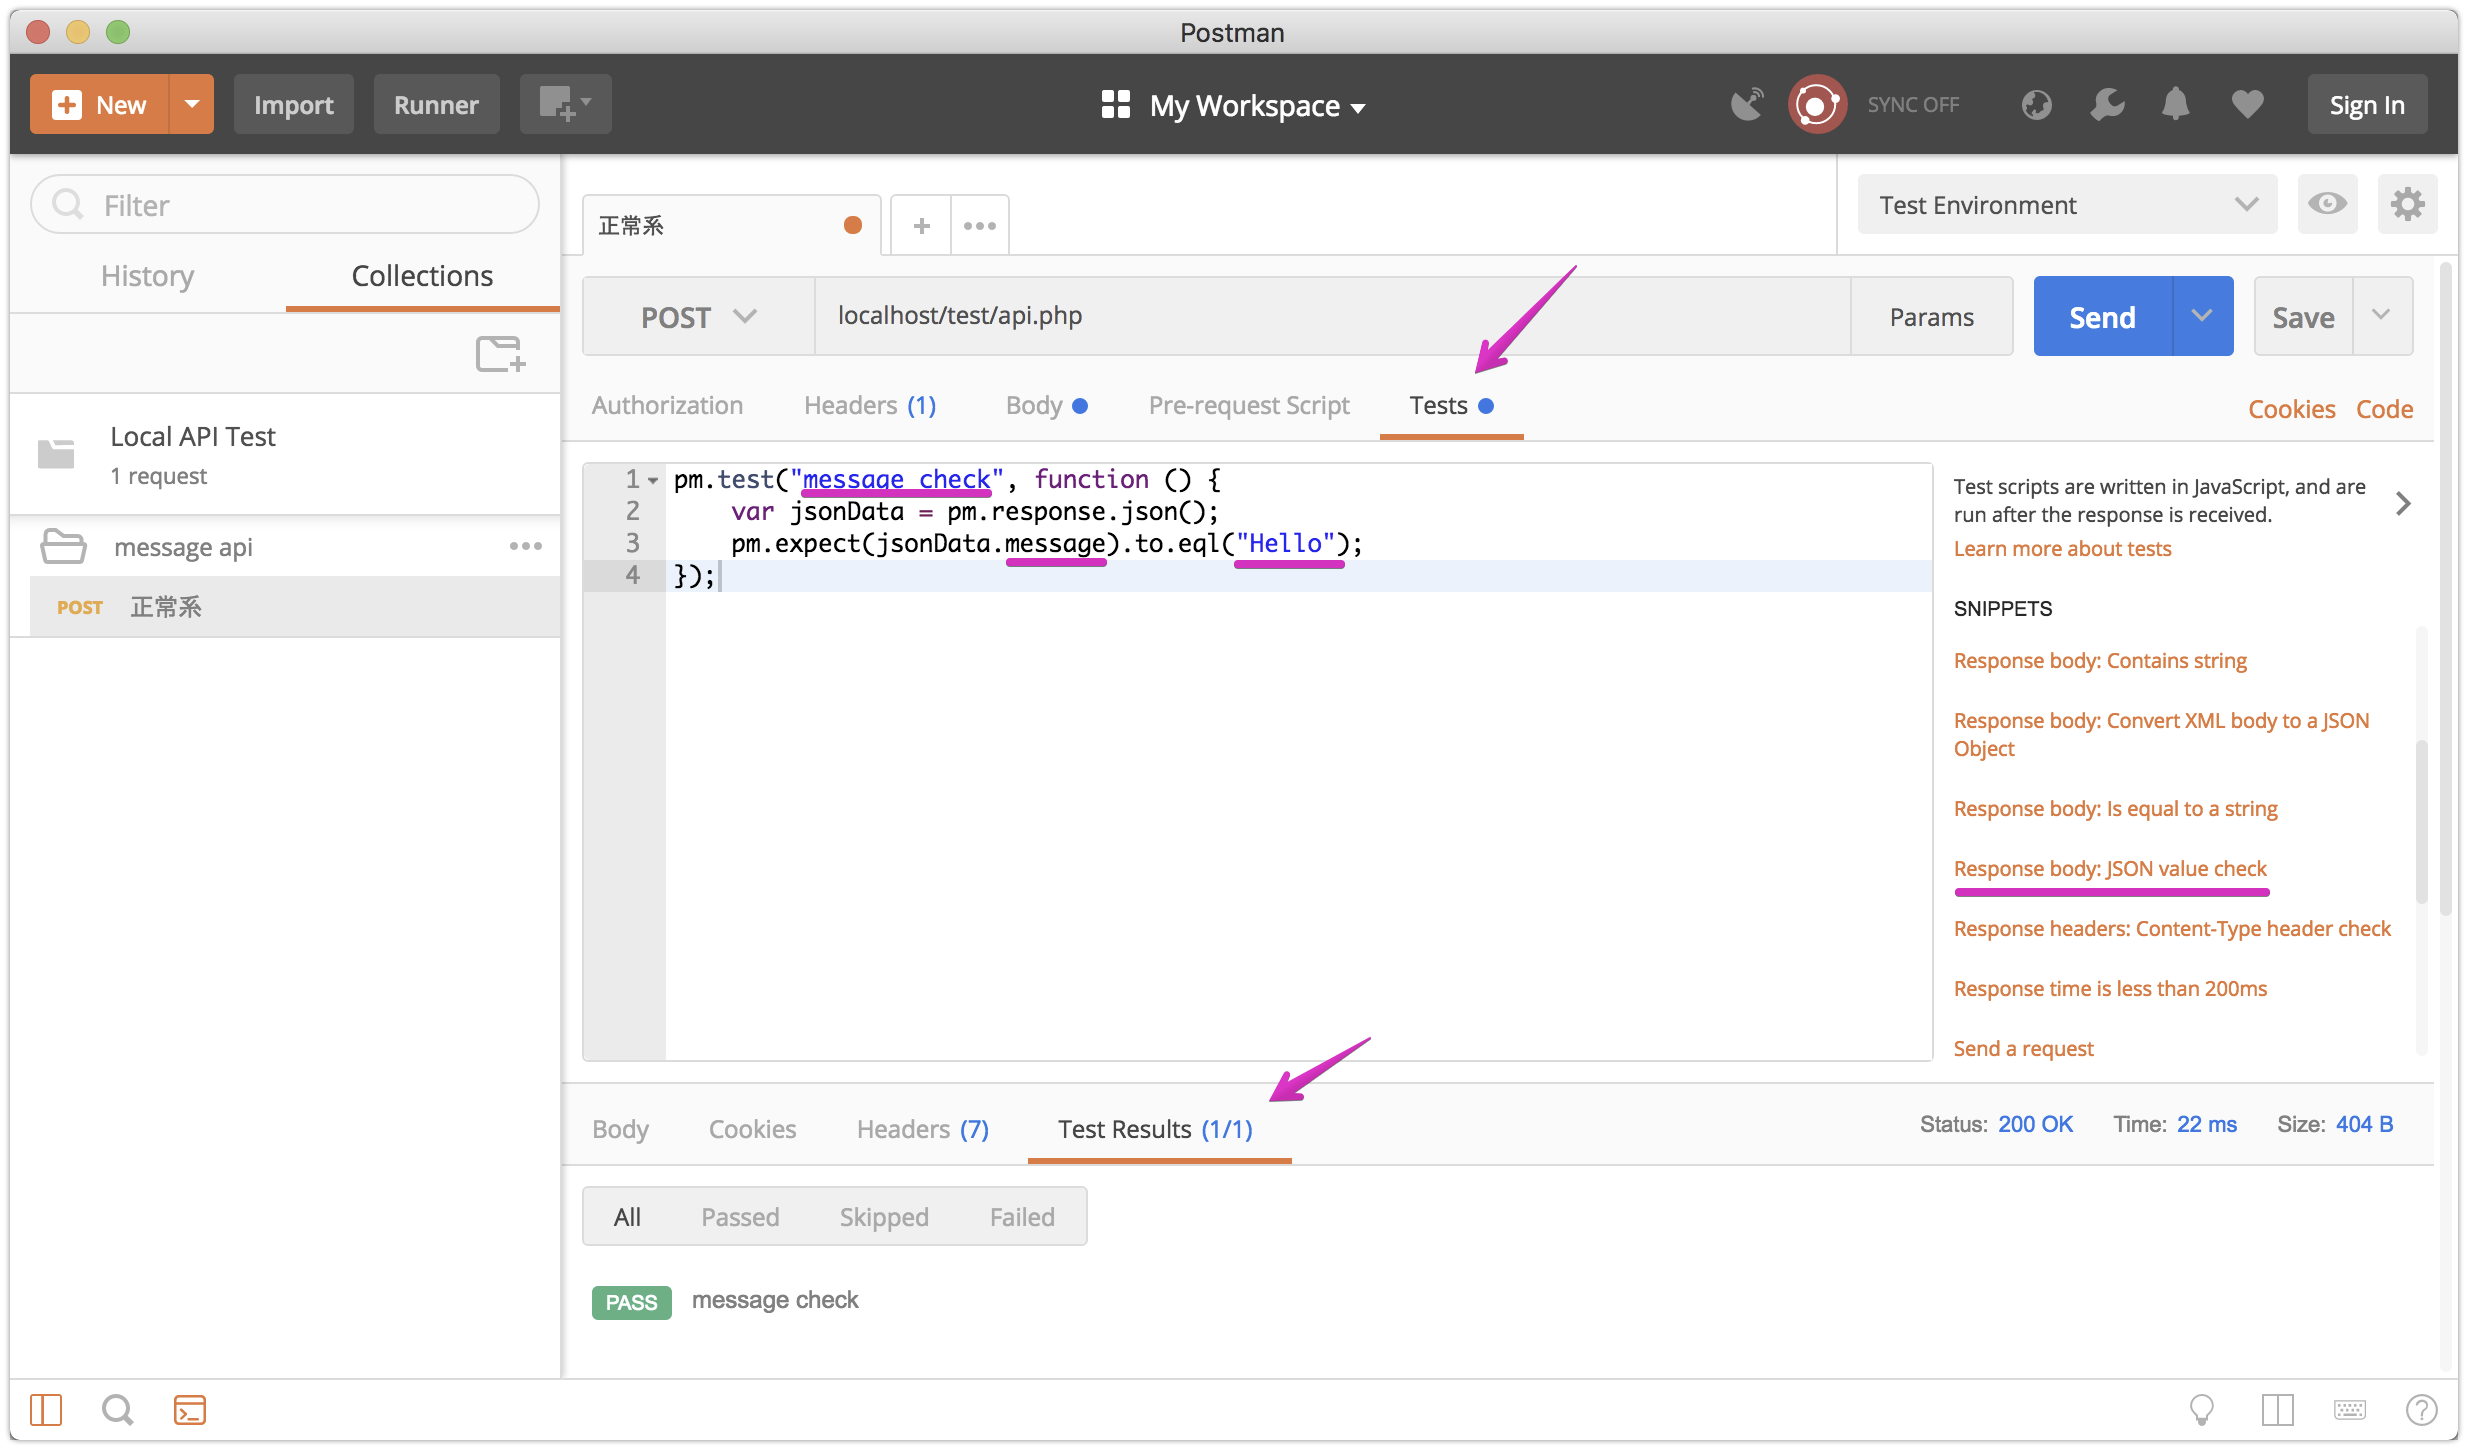Click the Sign In button
The height and width of the screenshot is (1450, 2468).
pos(2367,104)
